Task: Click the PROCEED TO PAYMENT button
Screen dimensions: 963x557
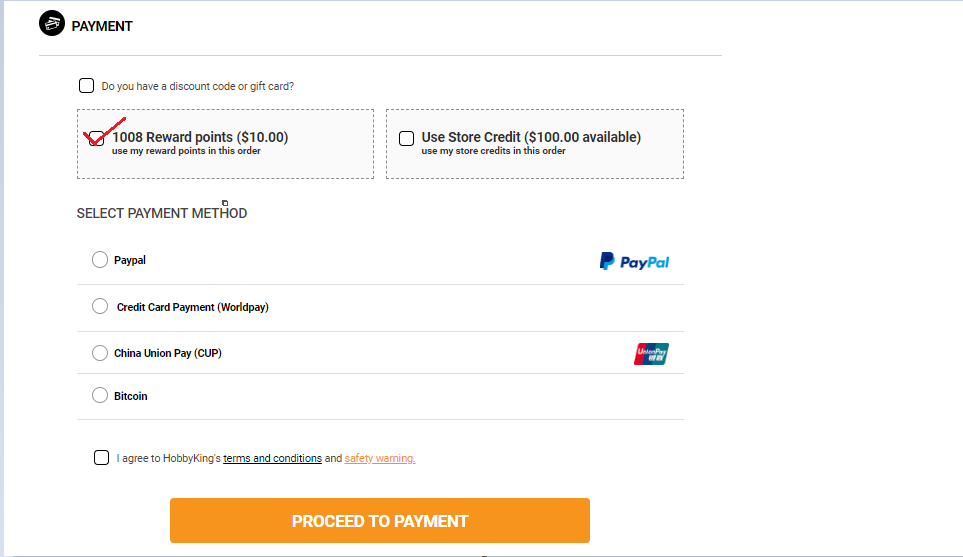Action: click(380, 520)
